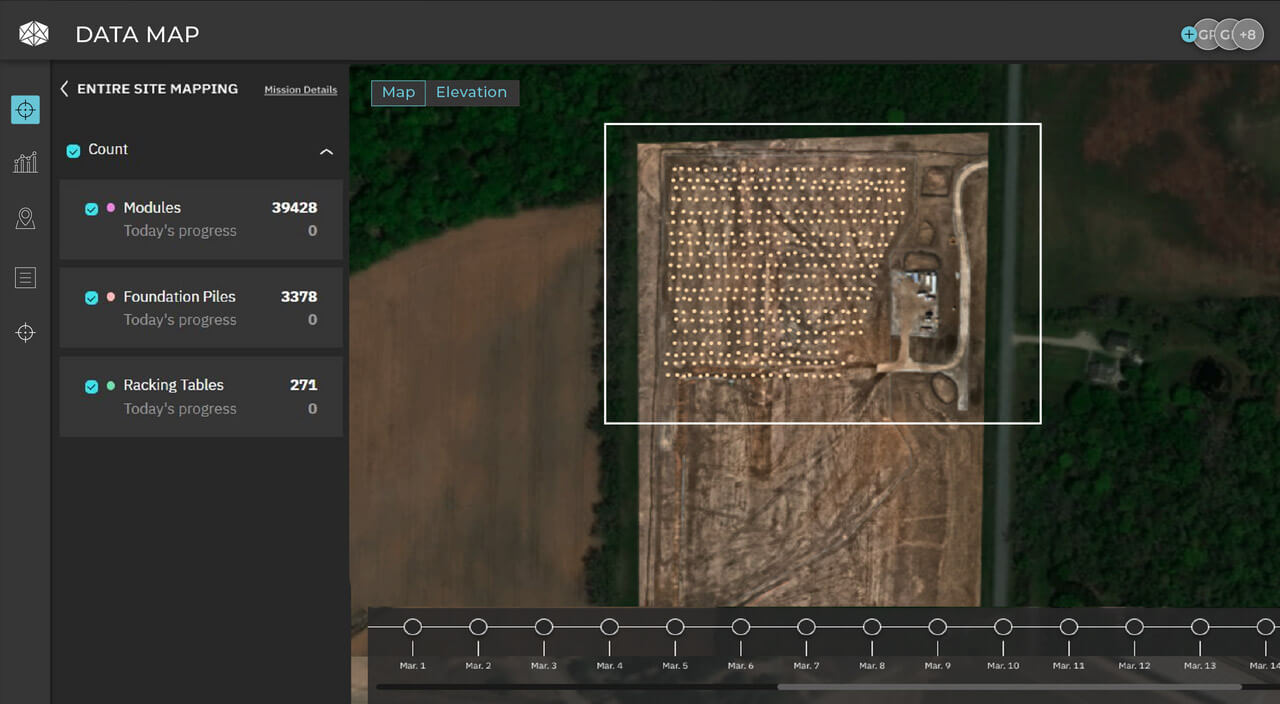
Task: Select the Mar. 7 timeline marker
Action: pos(806,627)
